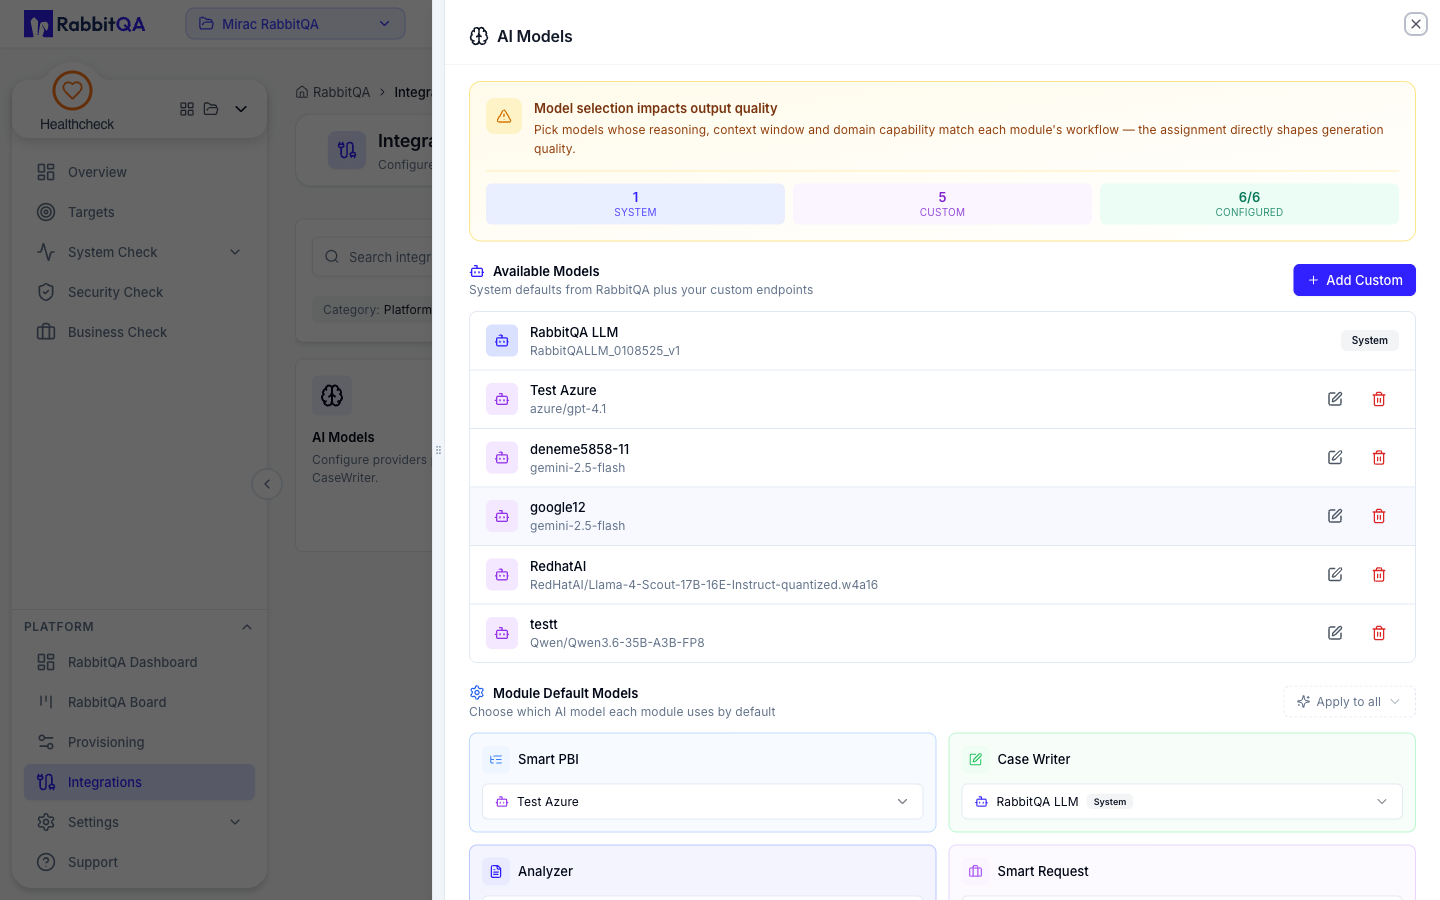Viewport: 1440px width, 900px height.
Task: Click the google12 model robot icon
Action: [x=502, y=516]
